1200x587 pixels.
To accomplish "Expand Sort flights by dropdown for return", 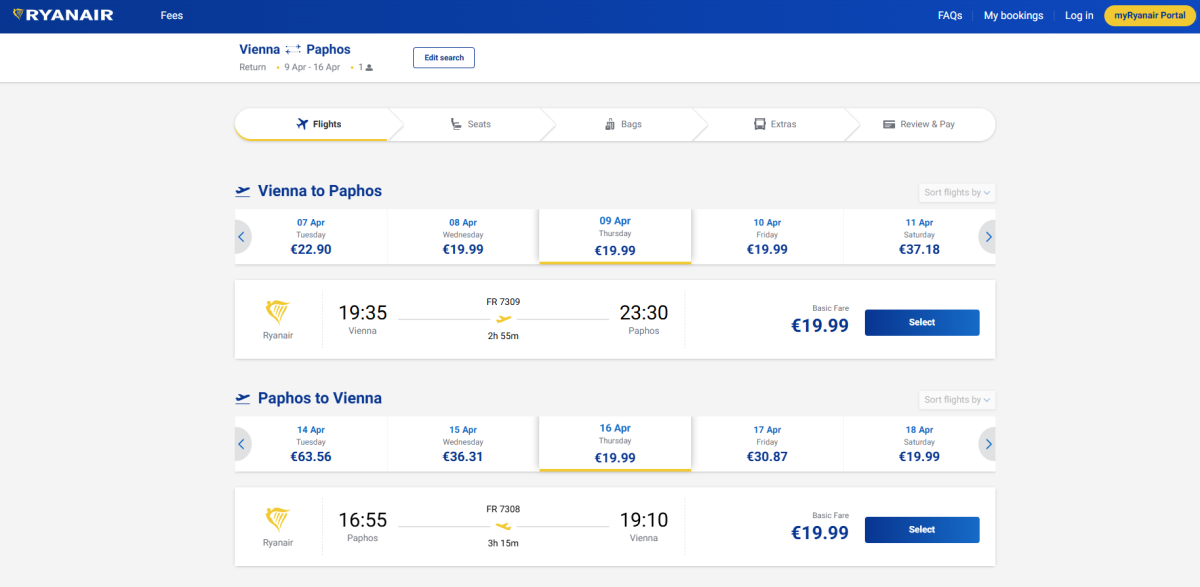I will coord(956,400).
